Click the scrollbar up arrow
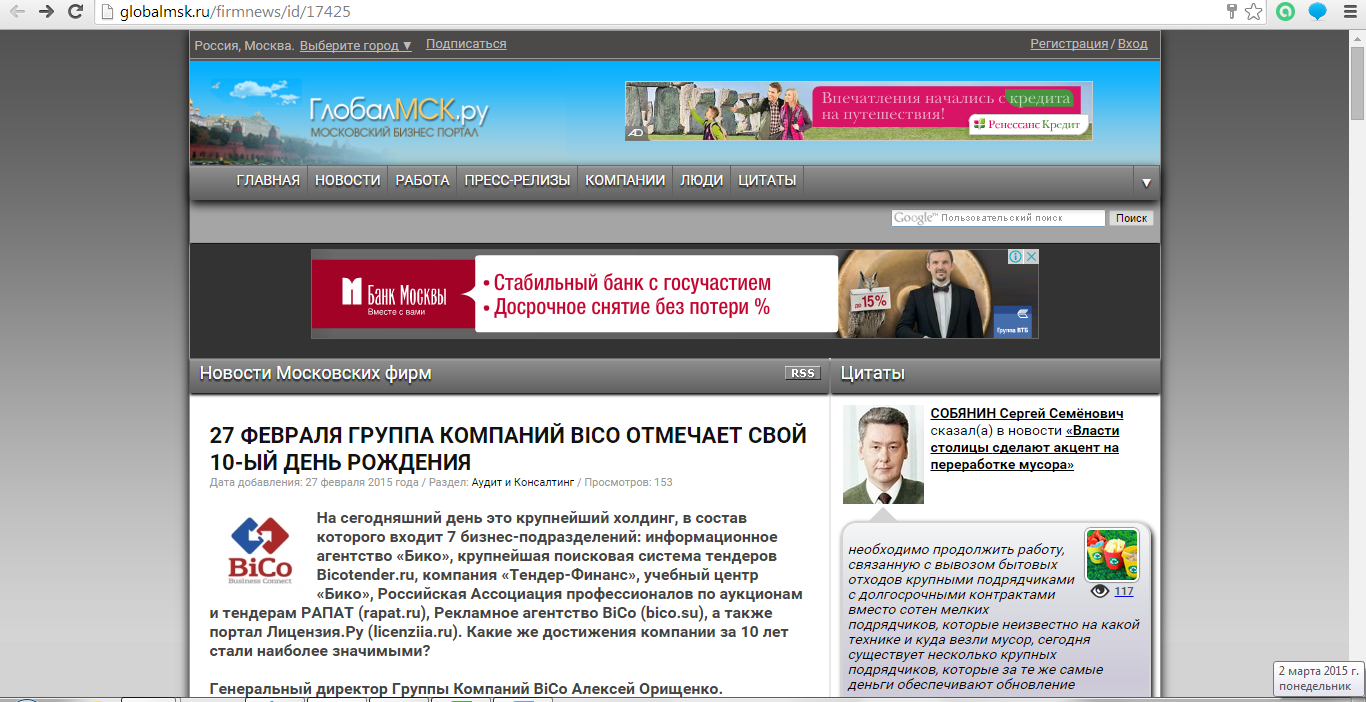Viewport: 1366px width, 702px height. point(1357,38)
